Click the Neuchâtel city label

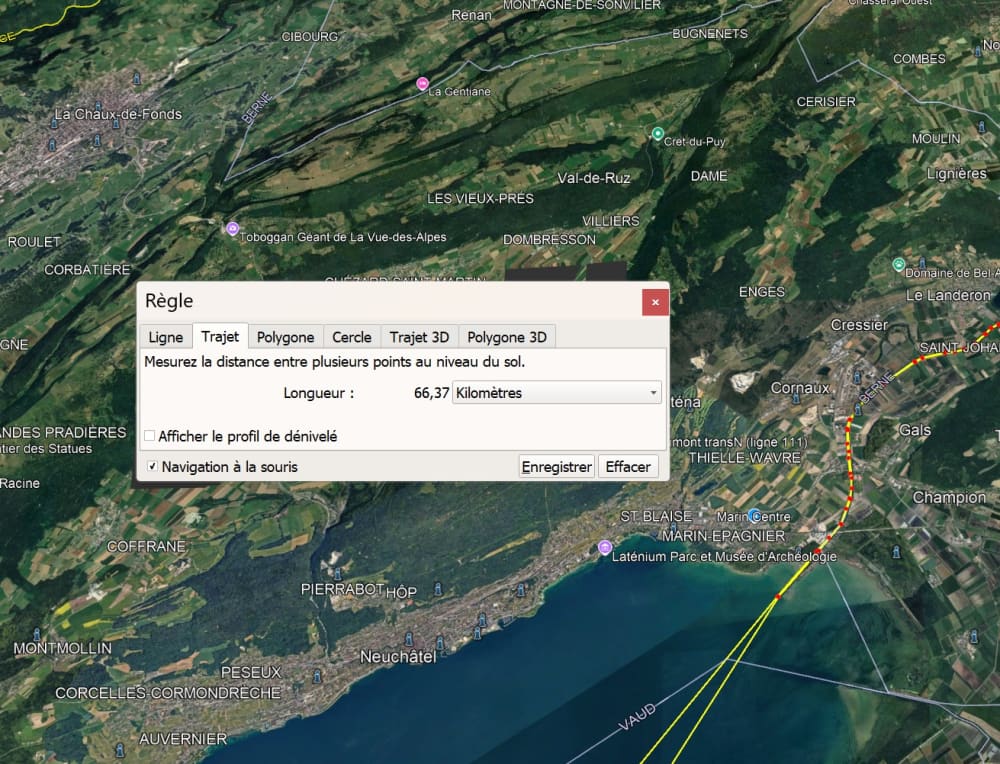pos(398,656)
